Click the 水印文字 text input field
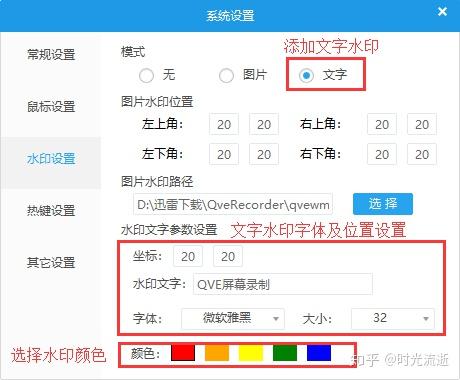The image size is (460, 380). pos(283,284)
